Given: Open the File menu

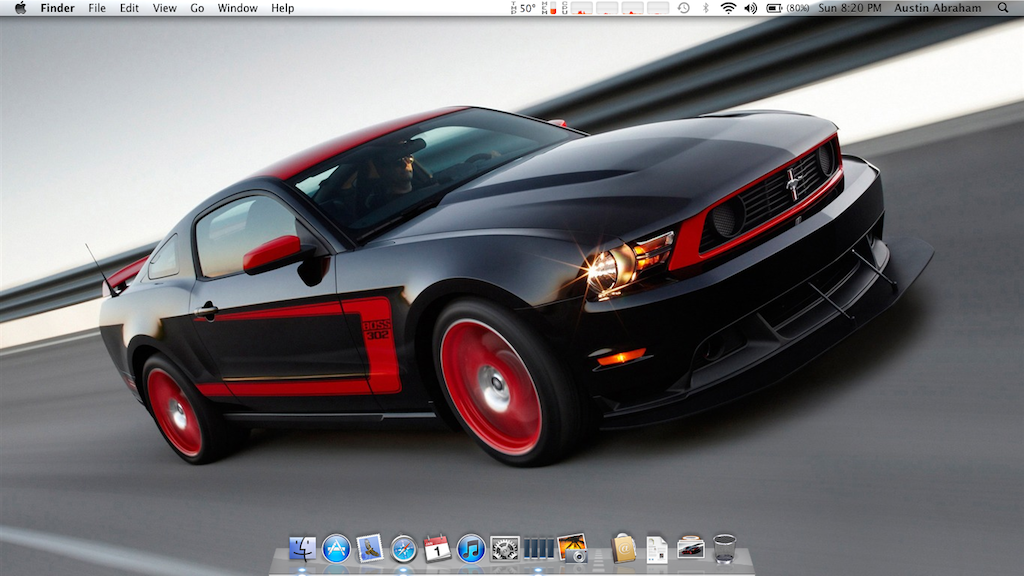Looking at the screenshot, I should pos(97,8).
